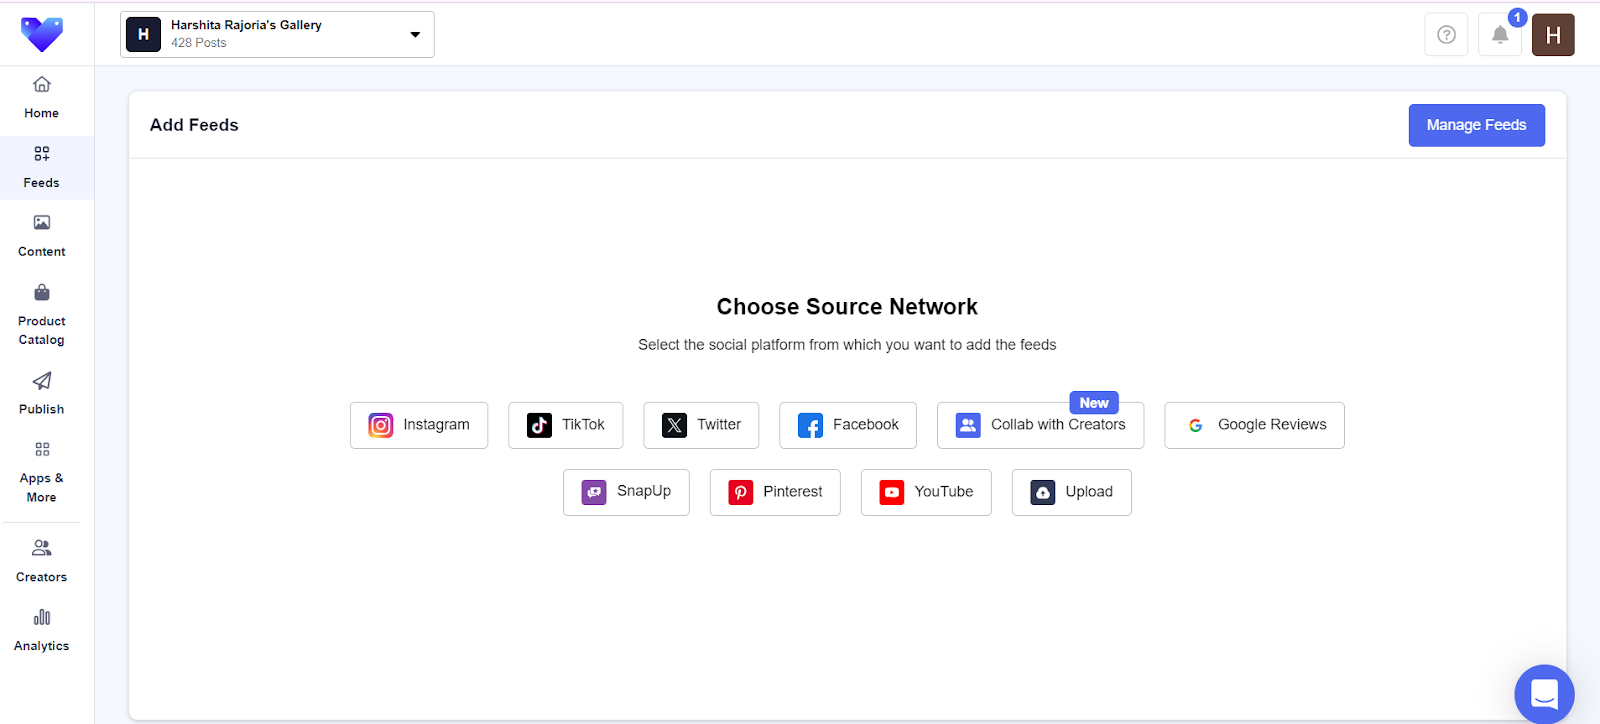Click the notification count badge 1
Viewport: 1600px width, 724px height.
coord(1517,17)
